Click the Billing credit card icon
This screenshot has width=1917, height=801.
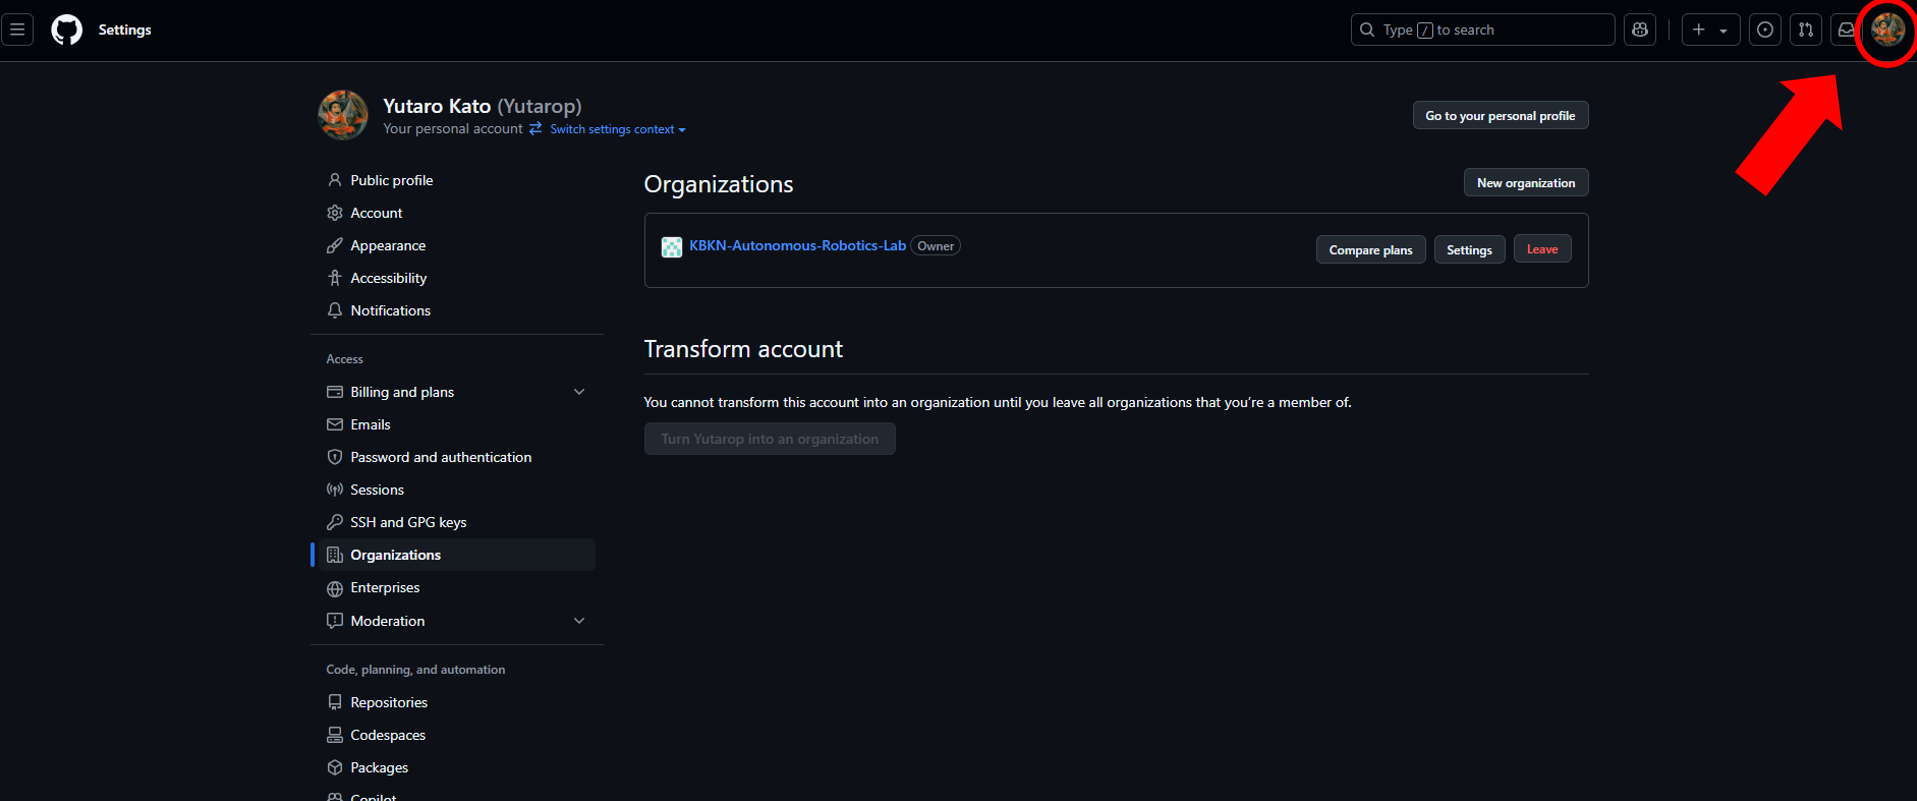pyautogui.click(x=335, y=392)
